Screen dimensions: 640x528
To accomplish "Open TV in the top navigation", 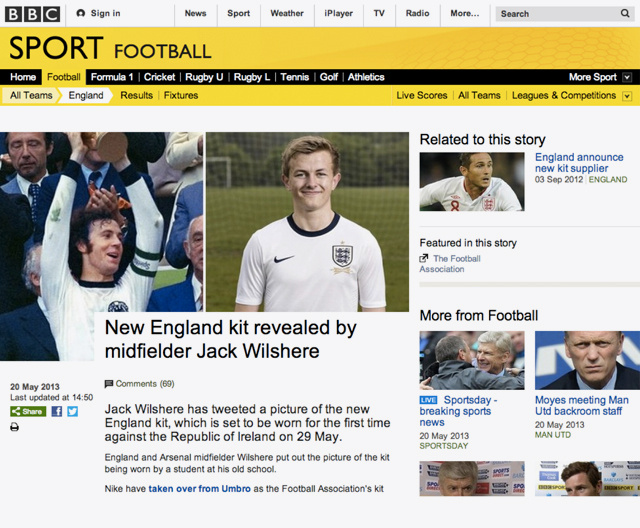I will [379, 13].
